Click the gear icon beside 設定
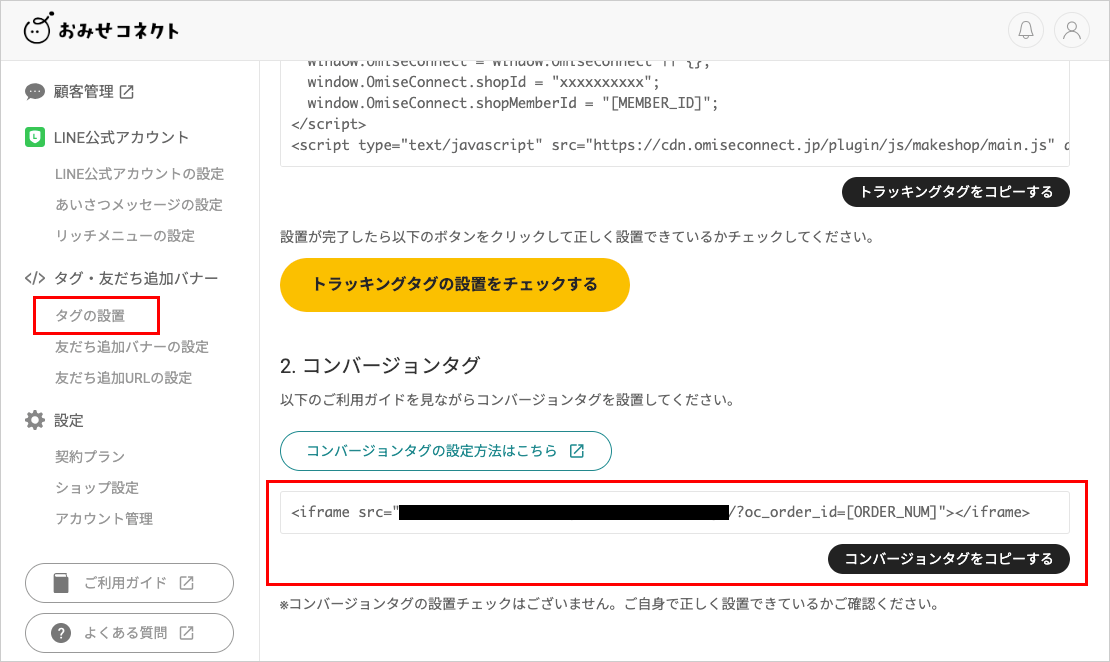The width and height of the screenshot is (1110, 662). pos(35,421)
